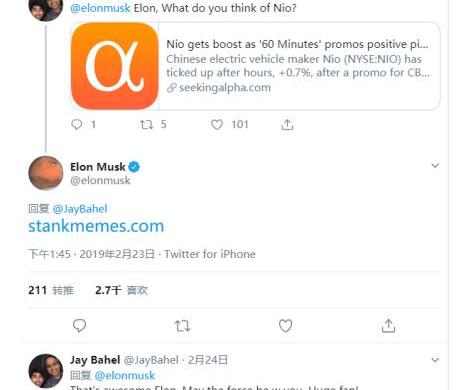Click the orange Seeking Alpha logo thumbnail

coord(115,66)
